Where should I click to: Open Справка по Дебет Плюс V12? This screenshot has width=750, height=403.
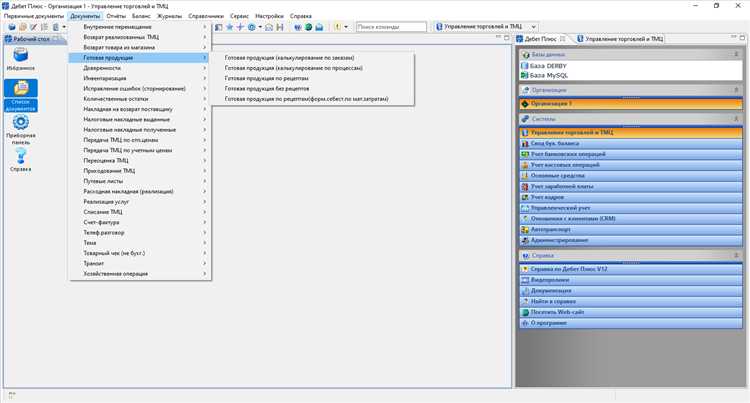631,269
